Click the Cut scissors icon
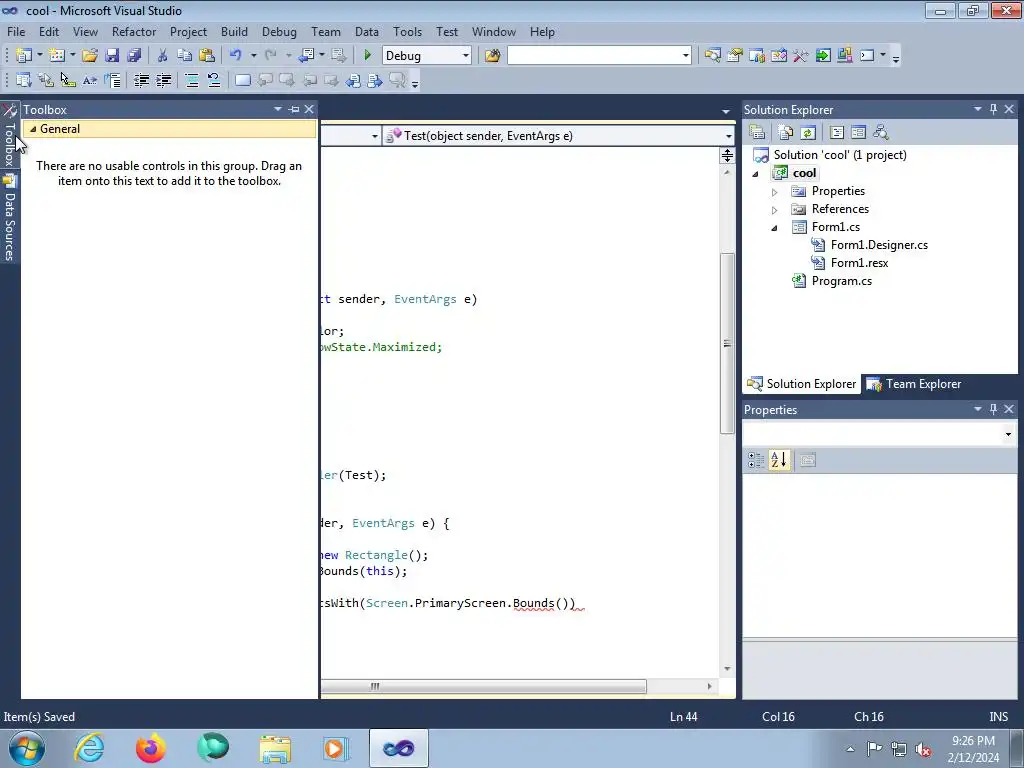This screenshot has height=768, width=1024. pos(163,56)
